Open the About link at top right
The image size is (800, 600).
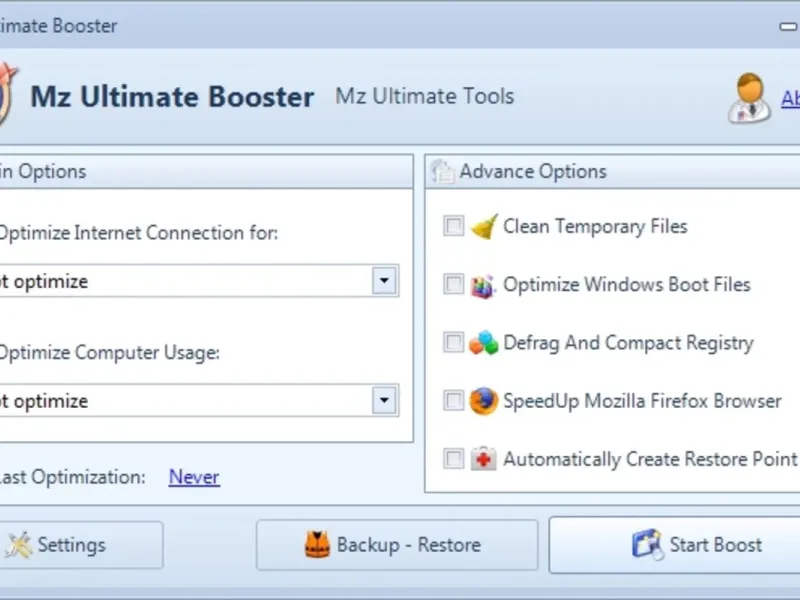point(790,98)
